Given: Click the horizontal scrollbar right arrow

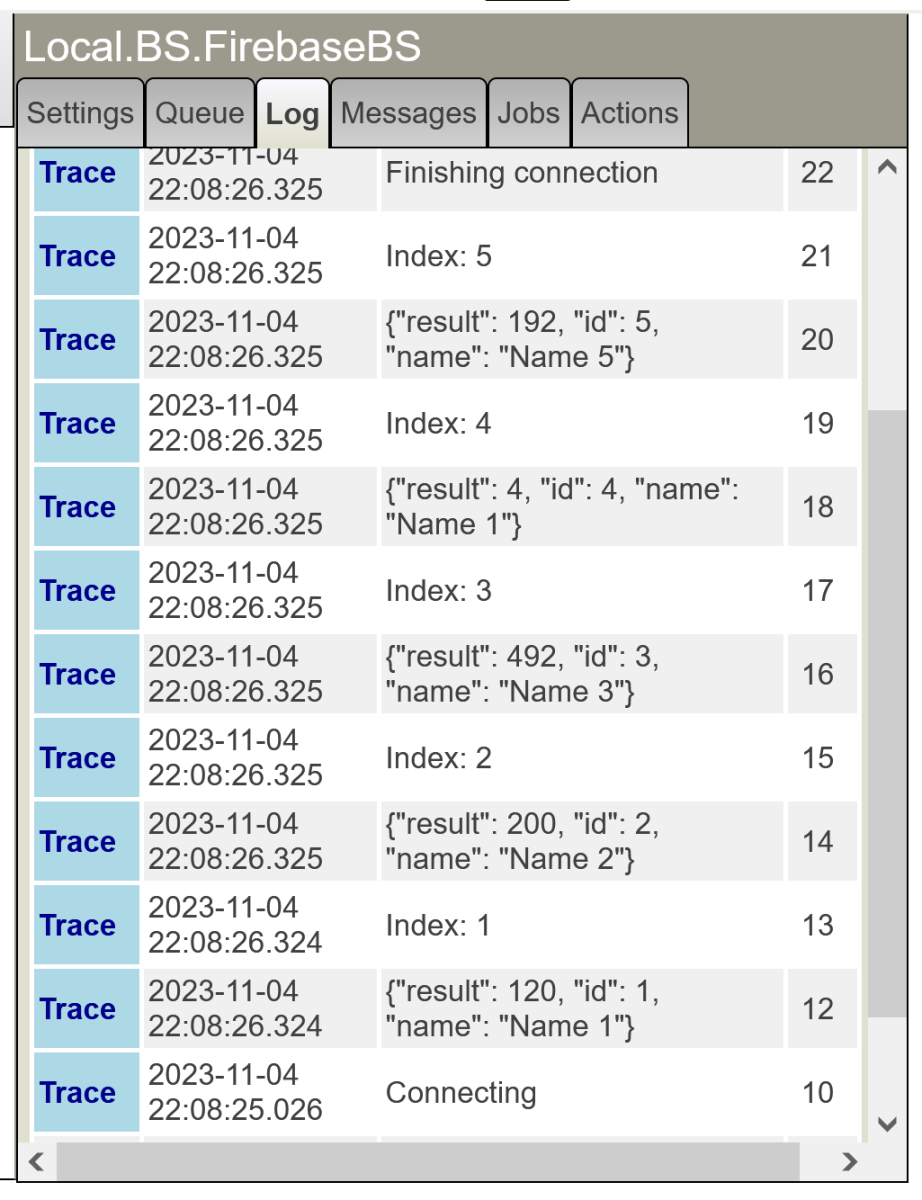Looking at the screenshot, I should (849, 1161).
